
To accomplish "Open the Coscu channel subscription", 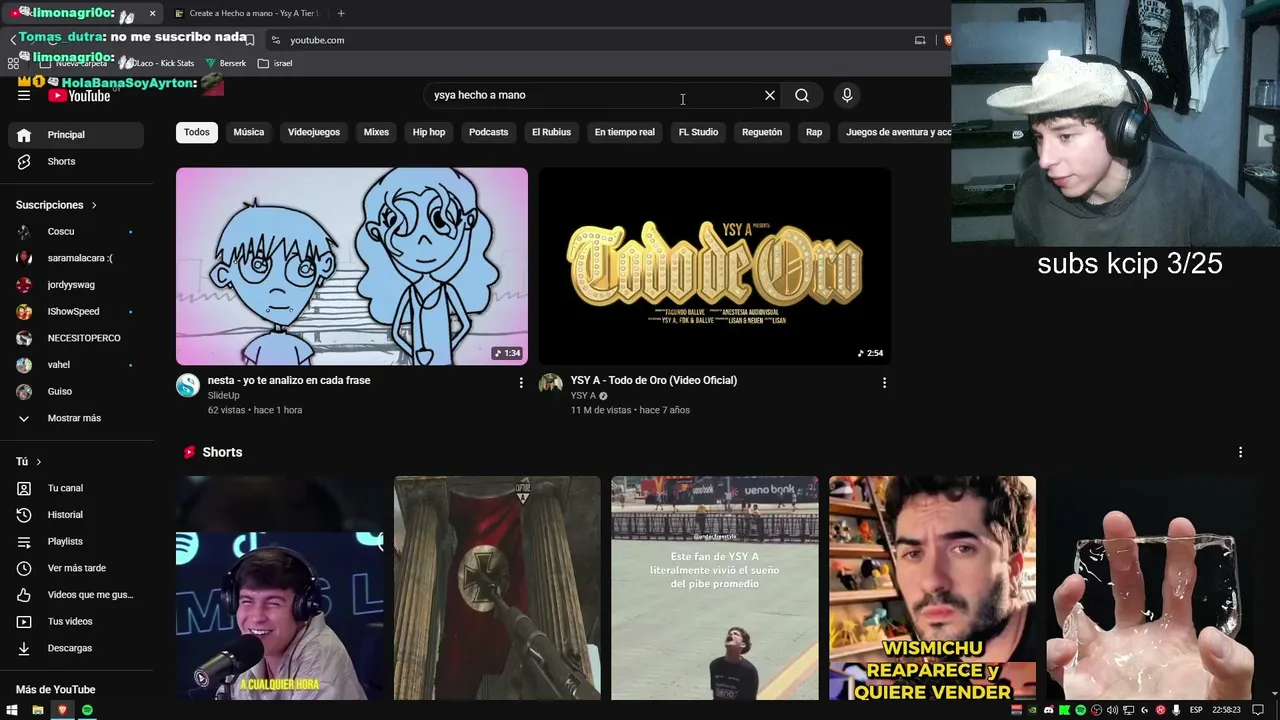I will (78, 231).
